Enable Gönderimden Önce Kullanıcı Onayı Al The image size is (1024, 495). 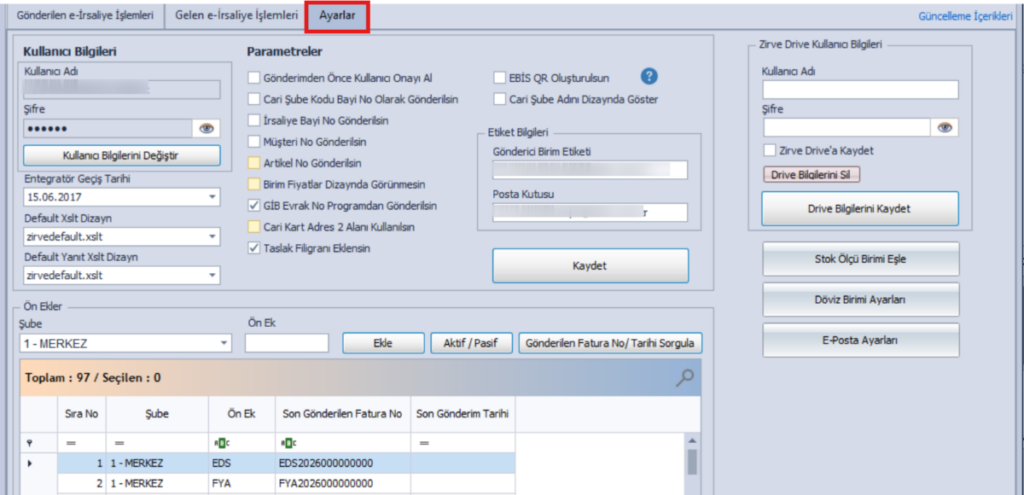pos(253,78)
